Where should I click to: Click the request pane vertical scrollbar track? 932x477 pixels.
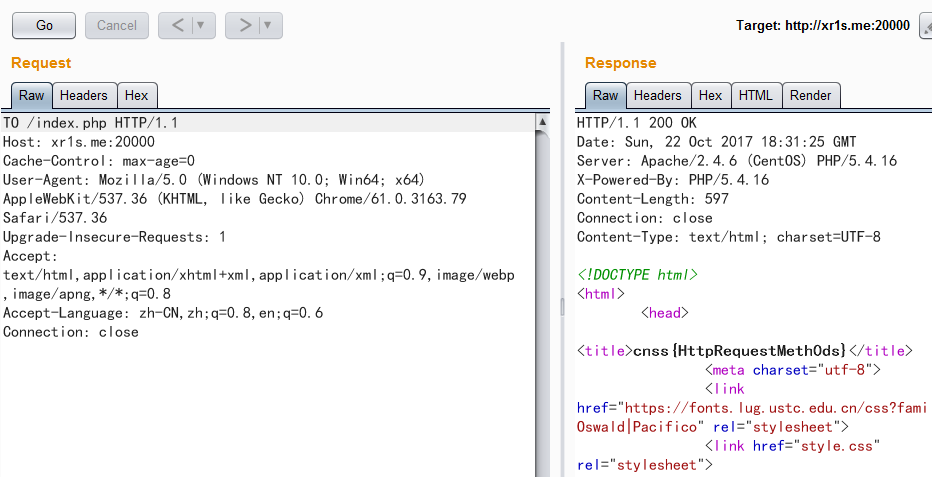(x=542, y=300)
